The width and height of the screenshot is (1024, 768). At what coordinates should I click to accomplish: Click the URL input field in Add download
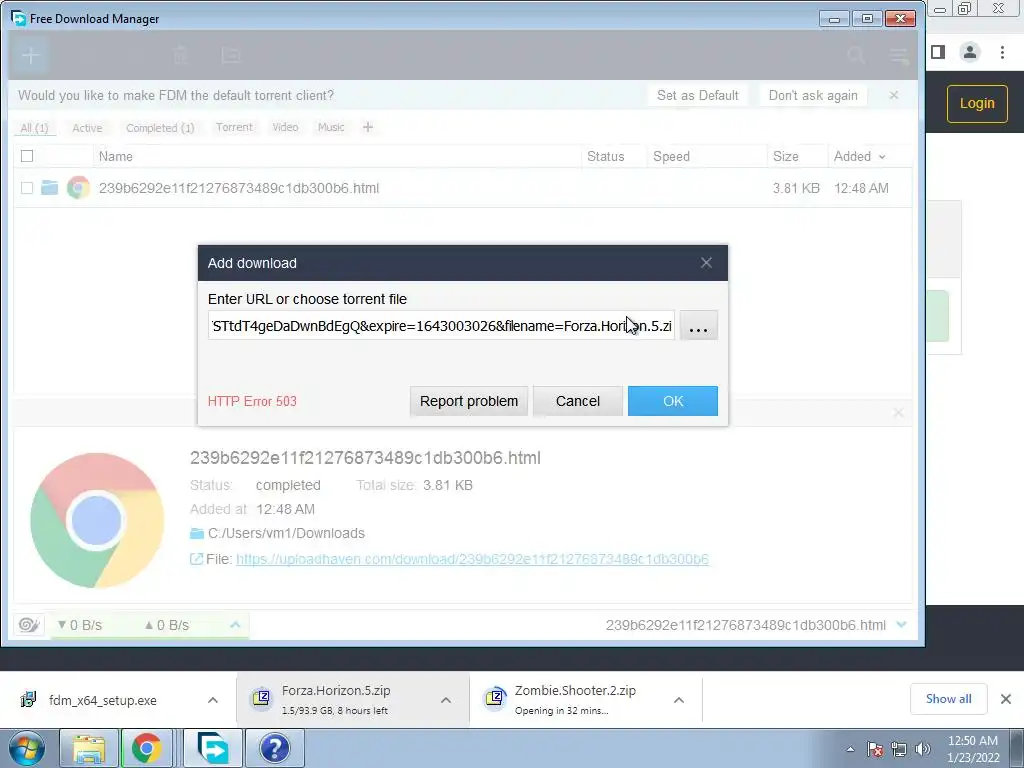pyautogui.click(x=441, y=326)
